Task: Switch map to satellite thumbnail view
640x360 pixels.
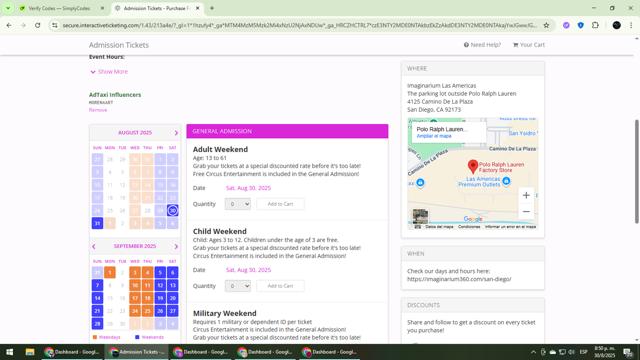Action: 420,216
